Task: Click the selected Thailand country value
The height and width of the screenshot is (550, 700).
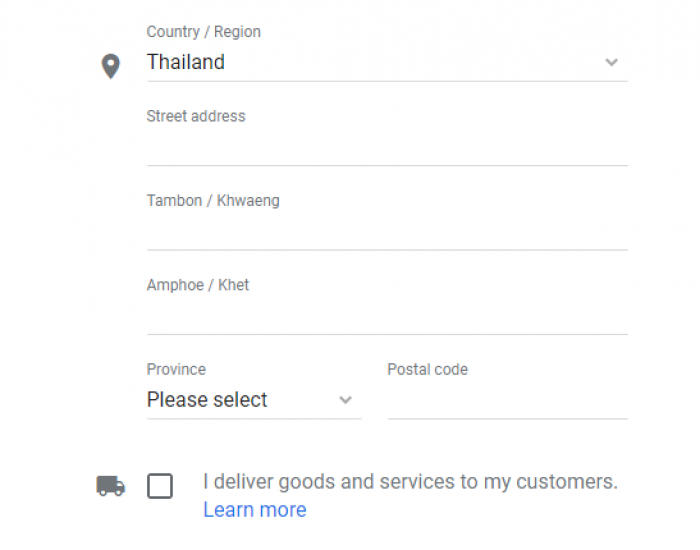Action: point(186,62)
